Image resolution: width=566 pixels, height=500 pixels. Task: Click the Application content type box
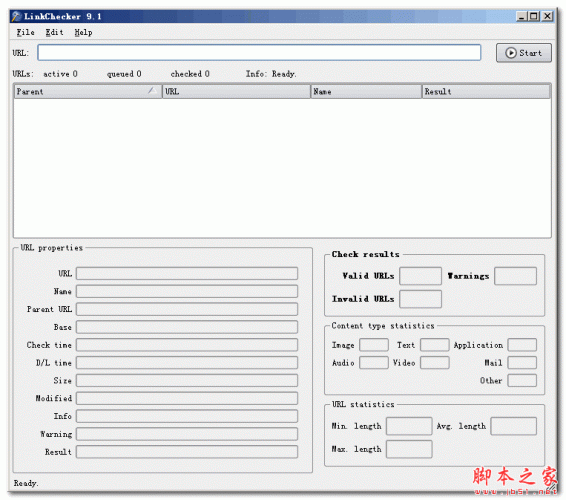click(x=522, y=345)
